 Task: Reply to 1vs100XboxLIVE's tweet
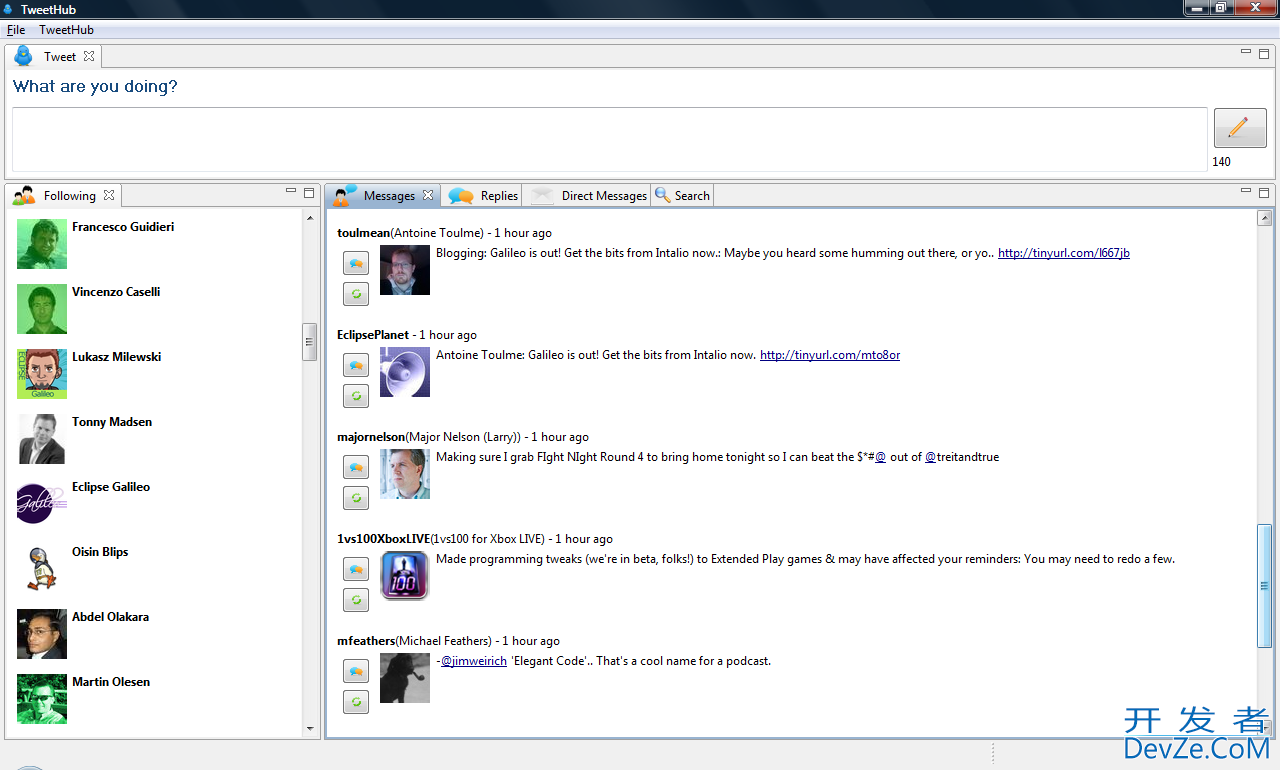coord(356,569)
